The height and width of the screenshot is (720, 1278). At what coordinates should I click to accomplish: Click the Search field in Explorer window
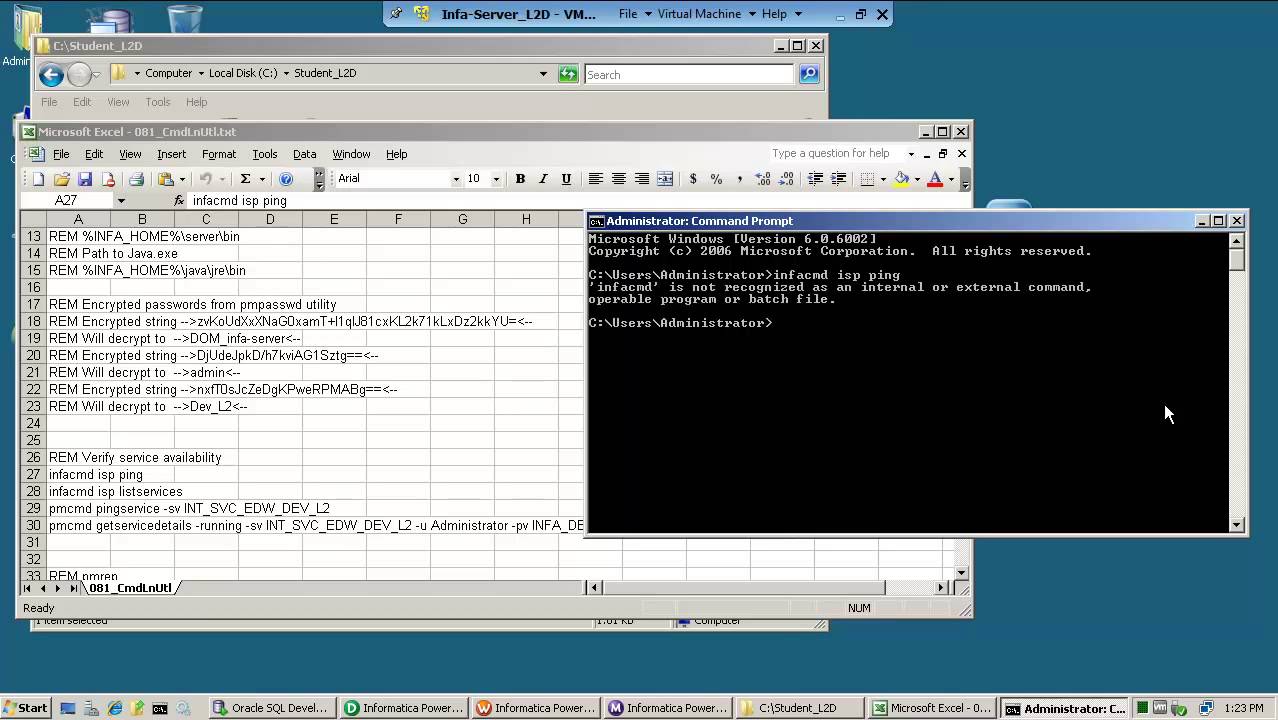[x=688, y=75]
